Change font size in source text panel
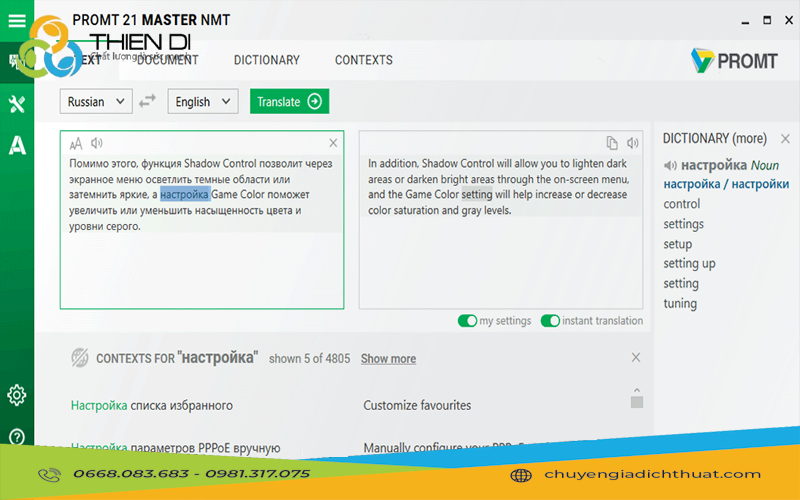The width and height of the screenshot is (800, 500). (76, 143)
